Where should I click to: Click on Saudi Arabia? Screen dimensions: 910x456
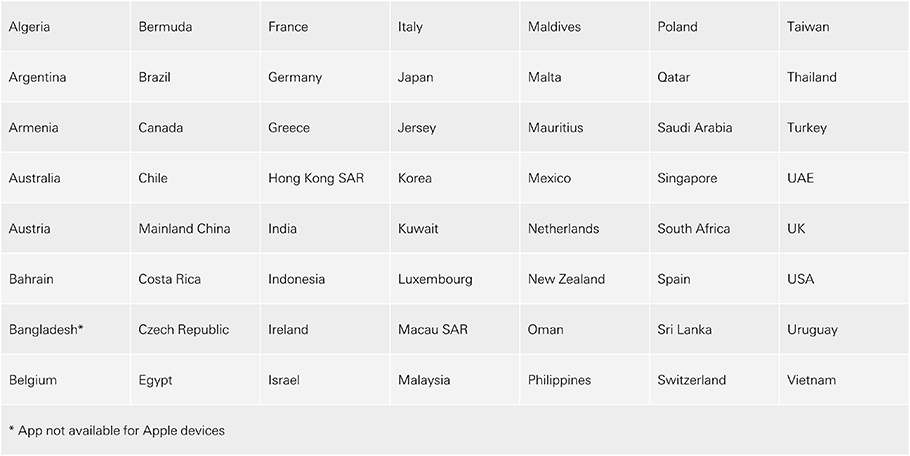[694, 128]
